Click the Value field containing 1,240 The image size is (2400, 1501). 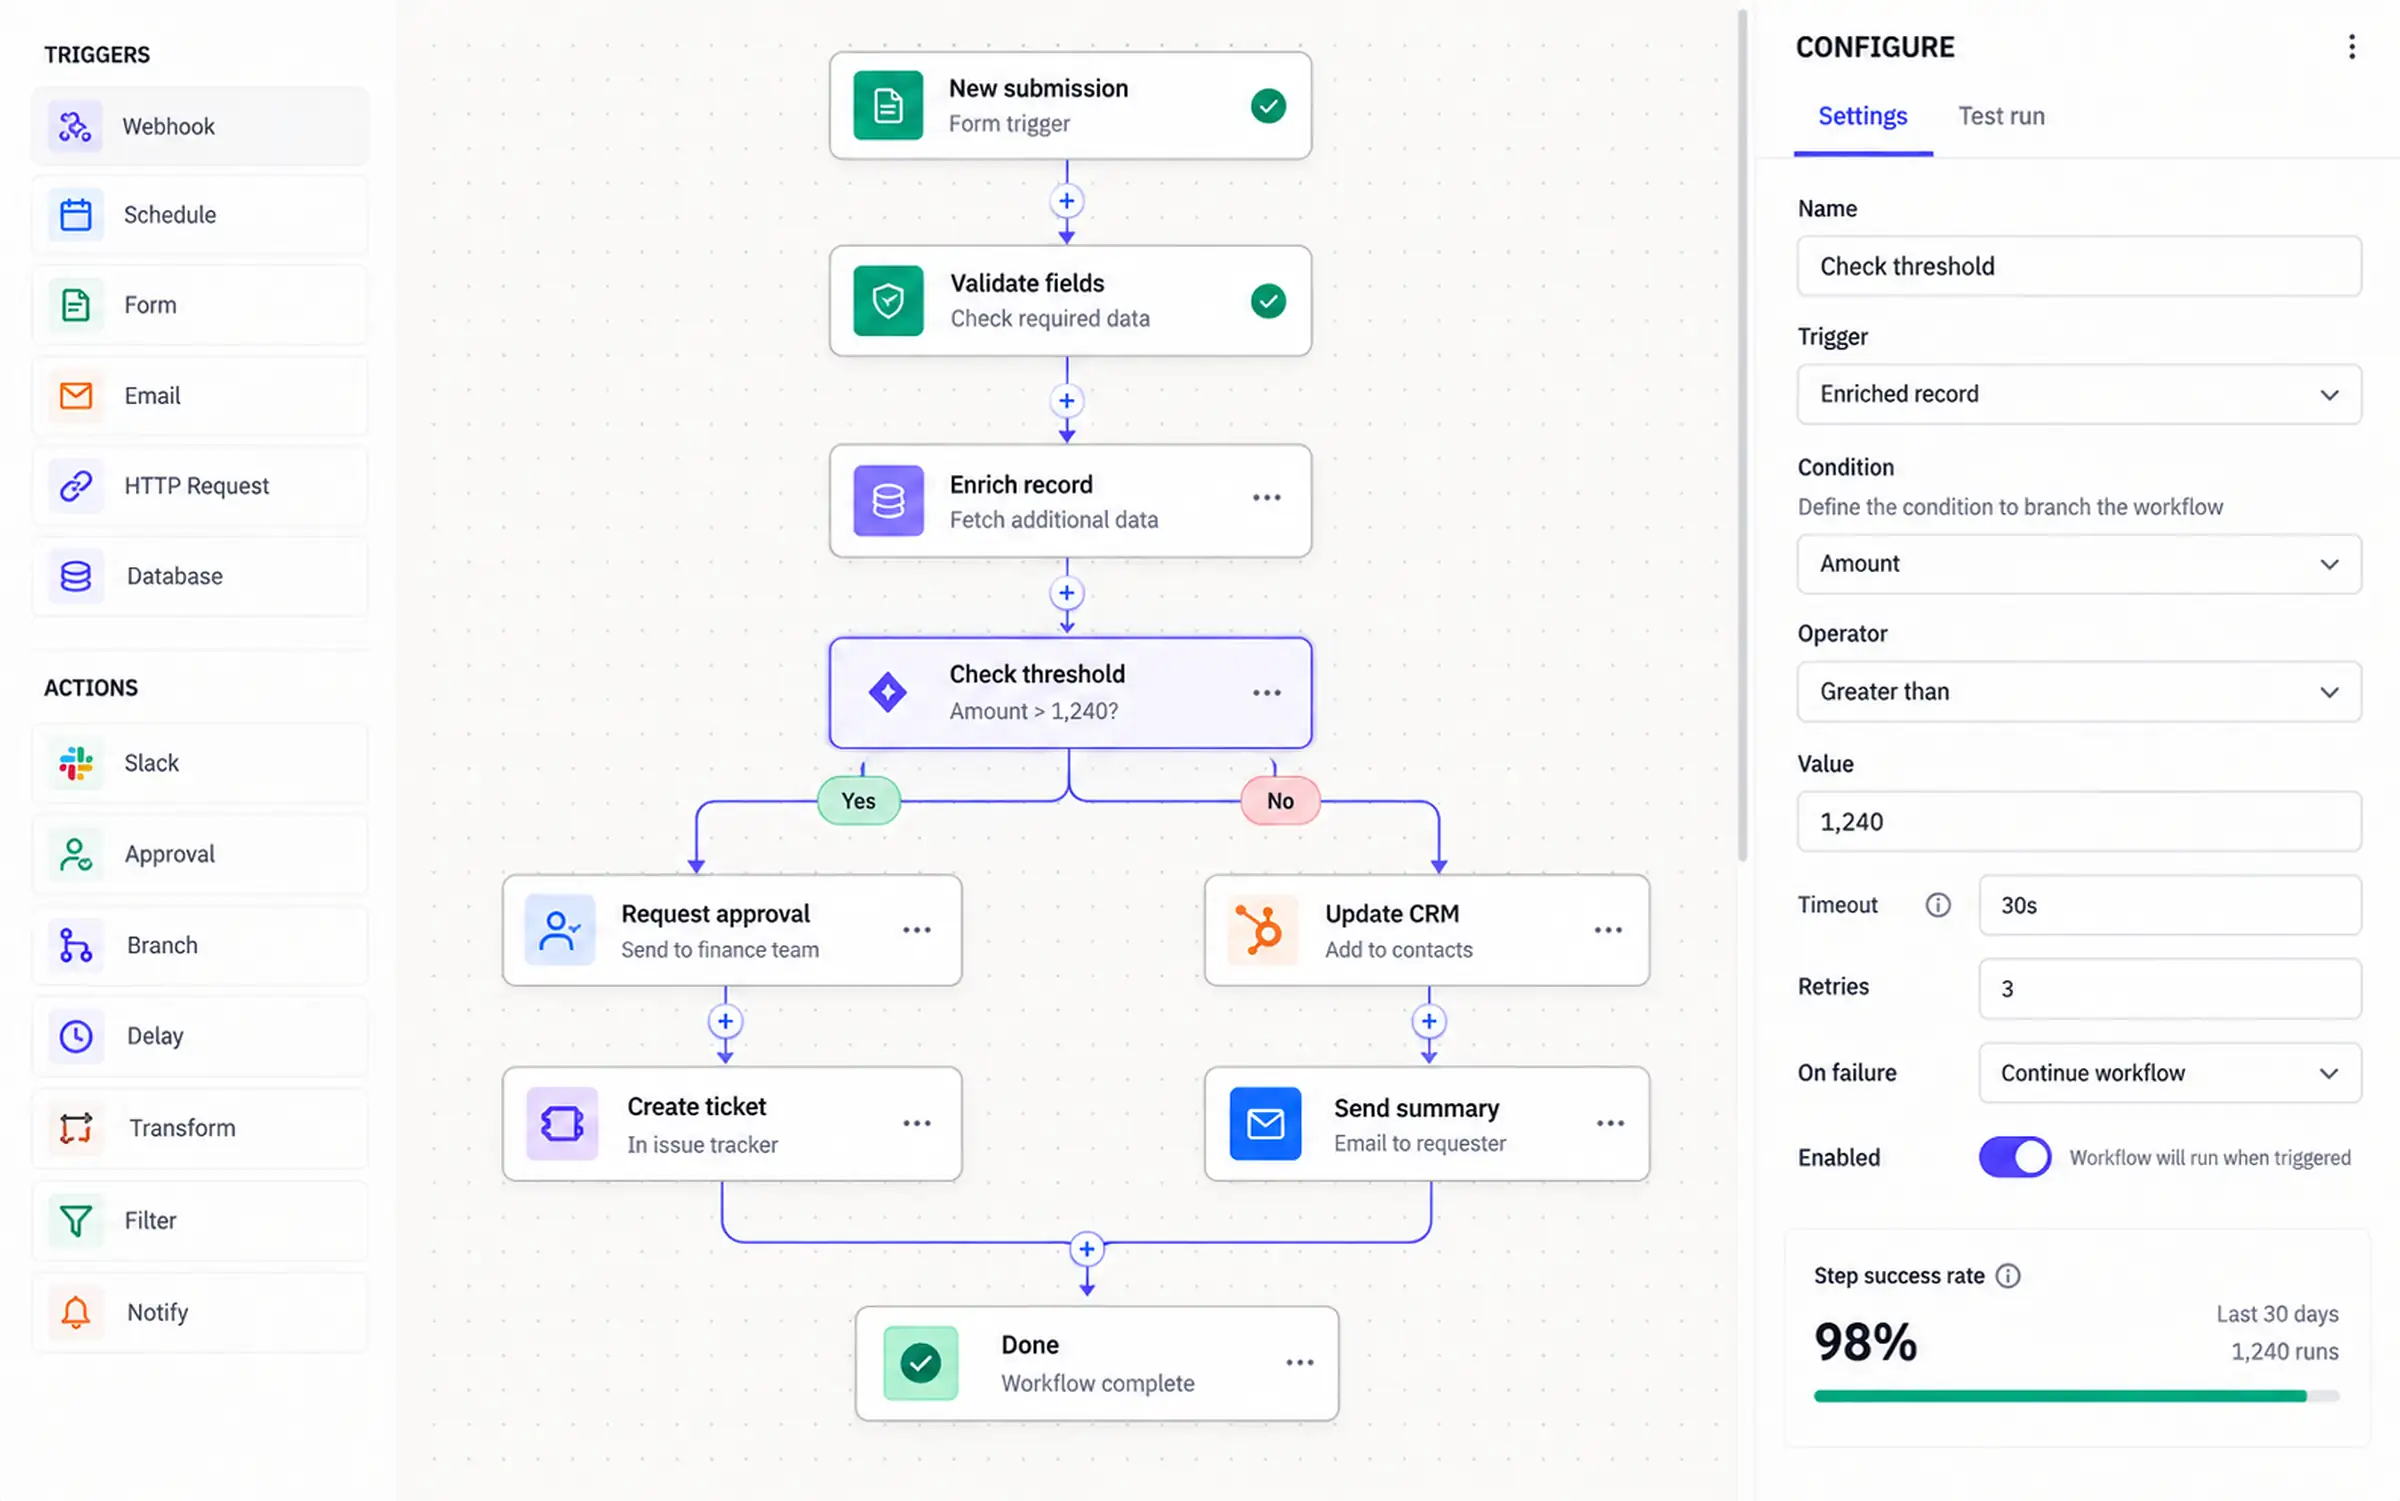[x=2079, y=822]
